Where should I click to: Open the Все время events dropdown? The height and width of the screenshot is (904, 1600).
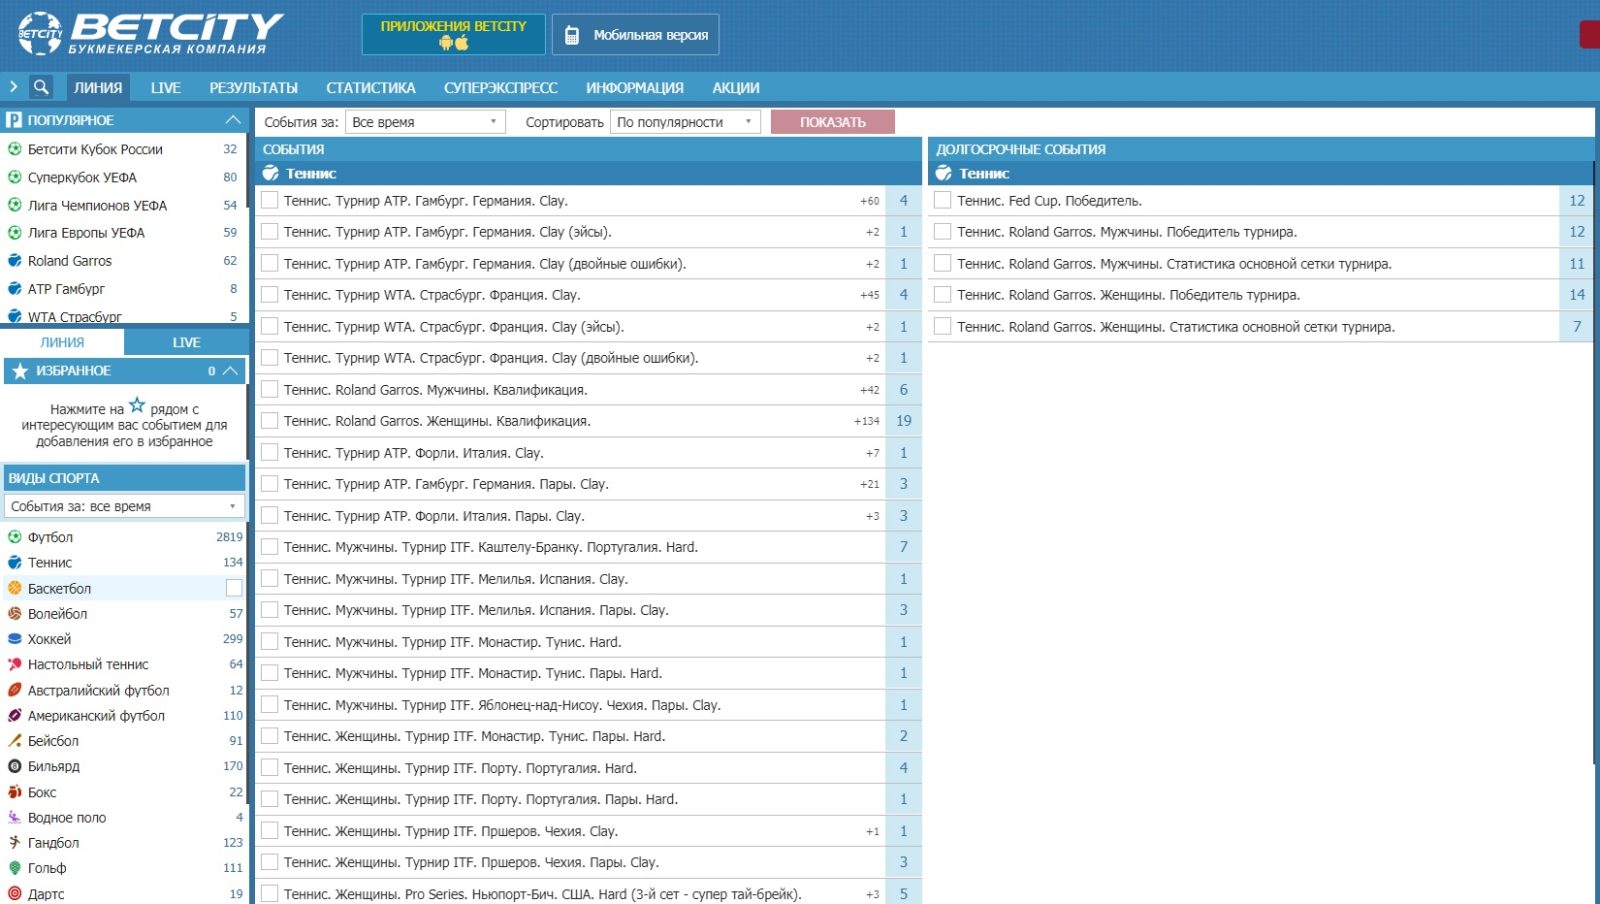425,122
